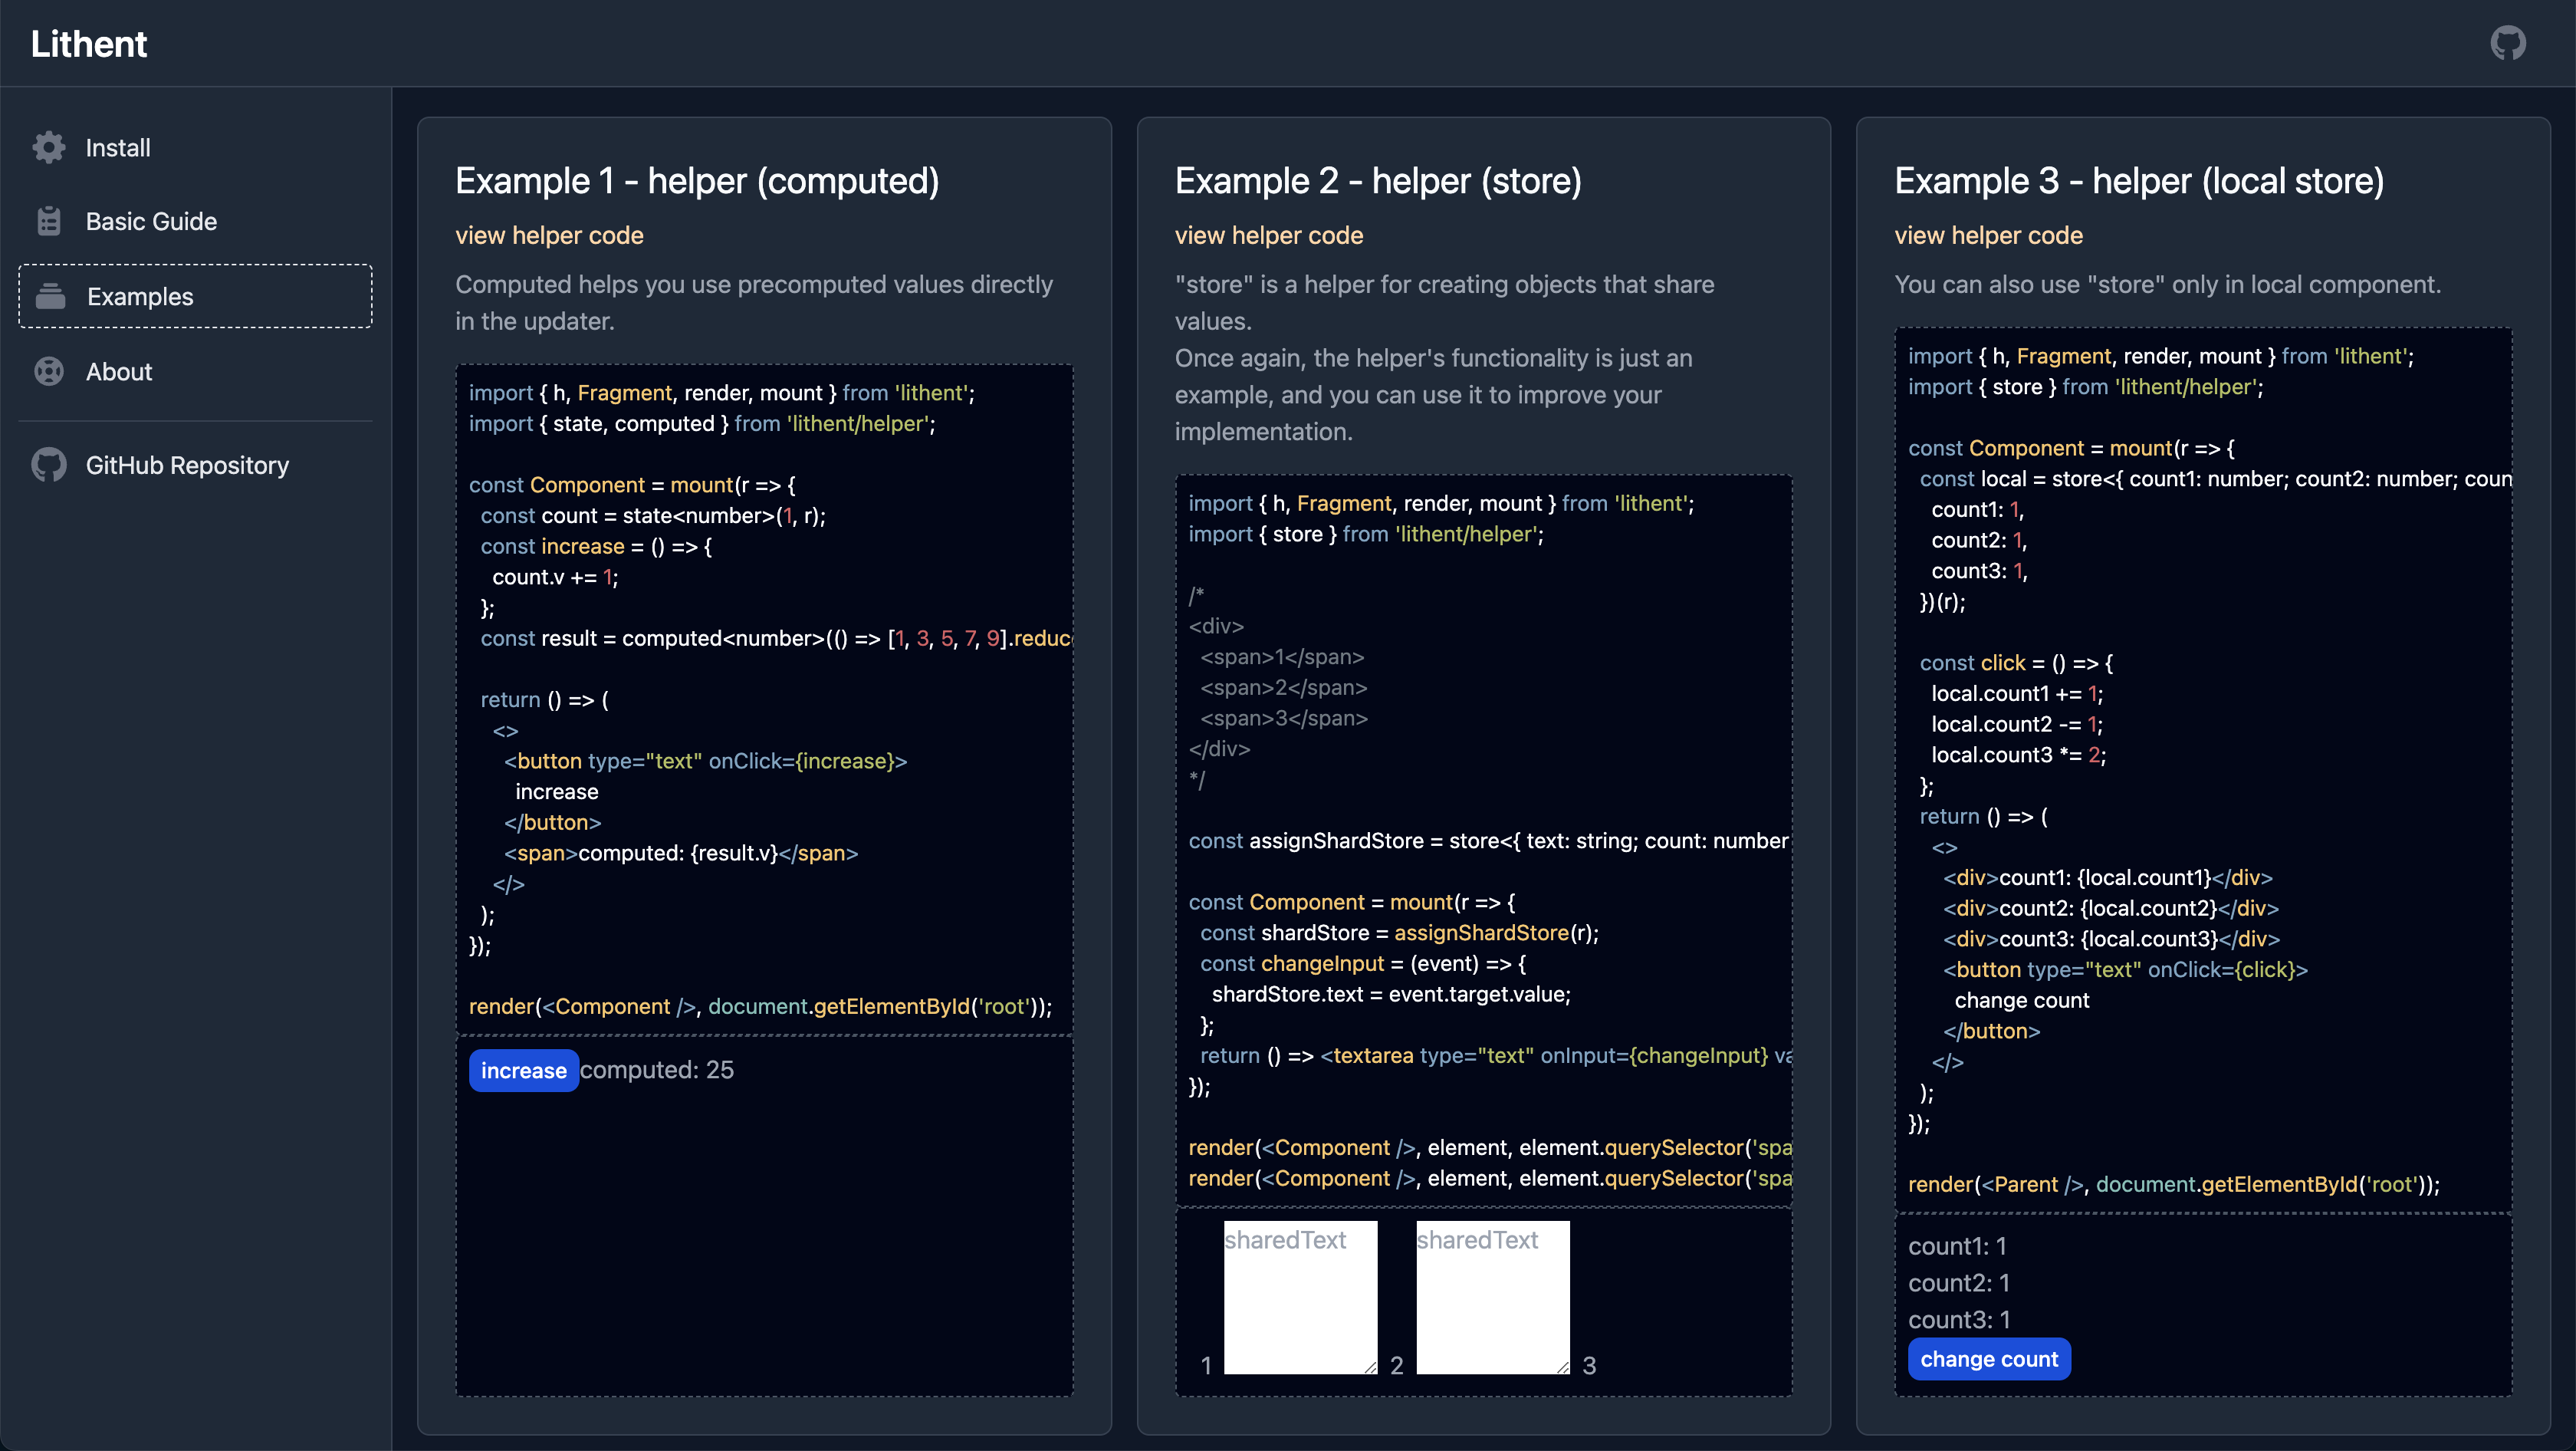This screenshot has width=2576, height=1451.
Task: Open GitHub via header octocat icon
Action: click(2508, 43)
